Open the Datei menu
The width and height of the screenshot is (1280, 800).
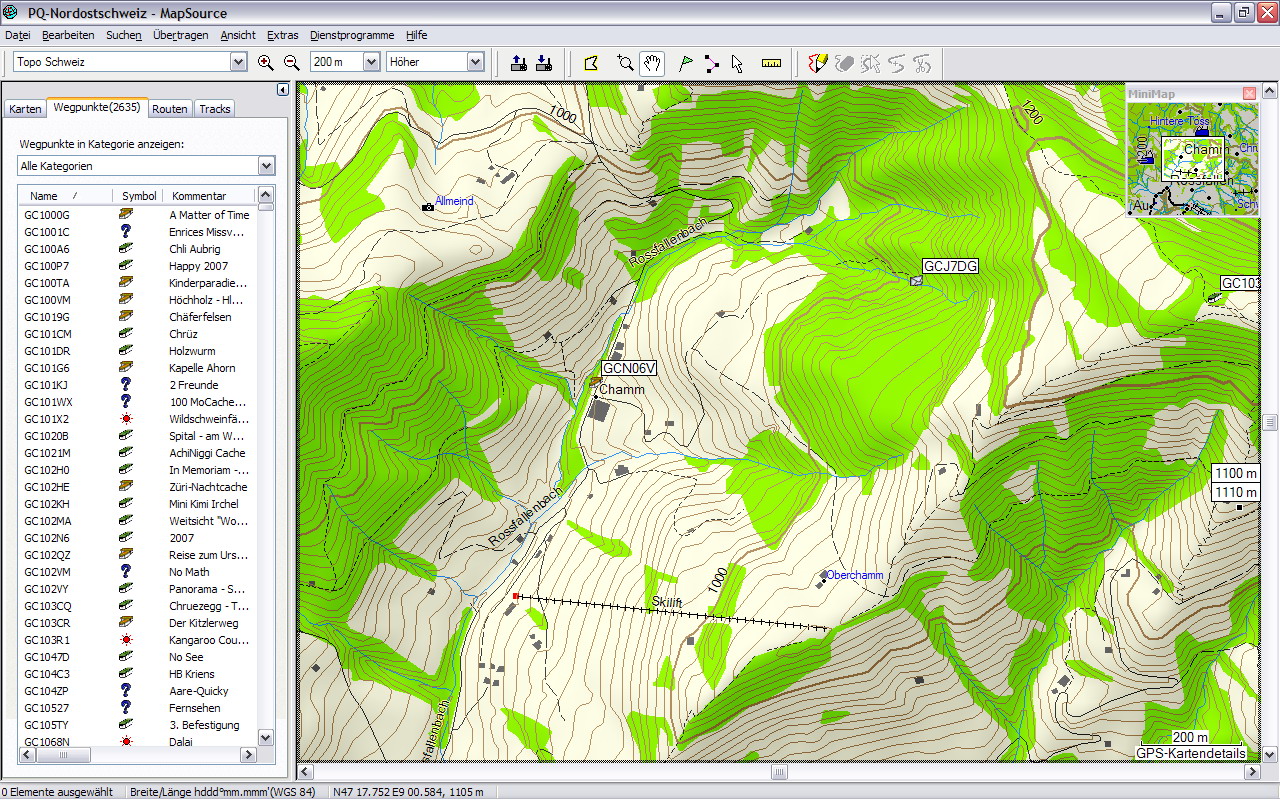17,35
